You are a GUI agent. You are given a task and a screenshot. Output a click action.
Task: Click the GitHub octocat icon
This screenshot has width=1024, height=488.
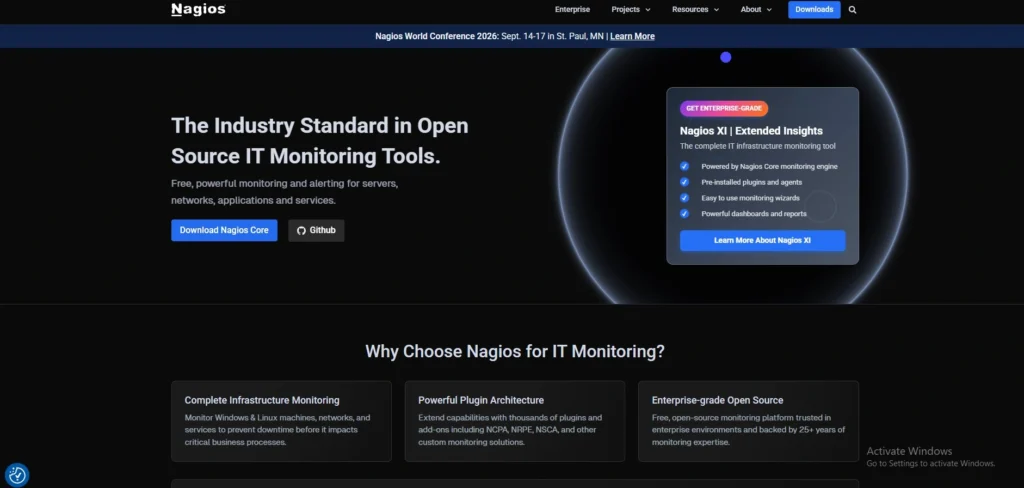(x=301, y=231)
